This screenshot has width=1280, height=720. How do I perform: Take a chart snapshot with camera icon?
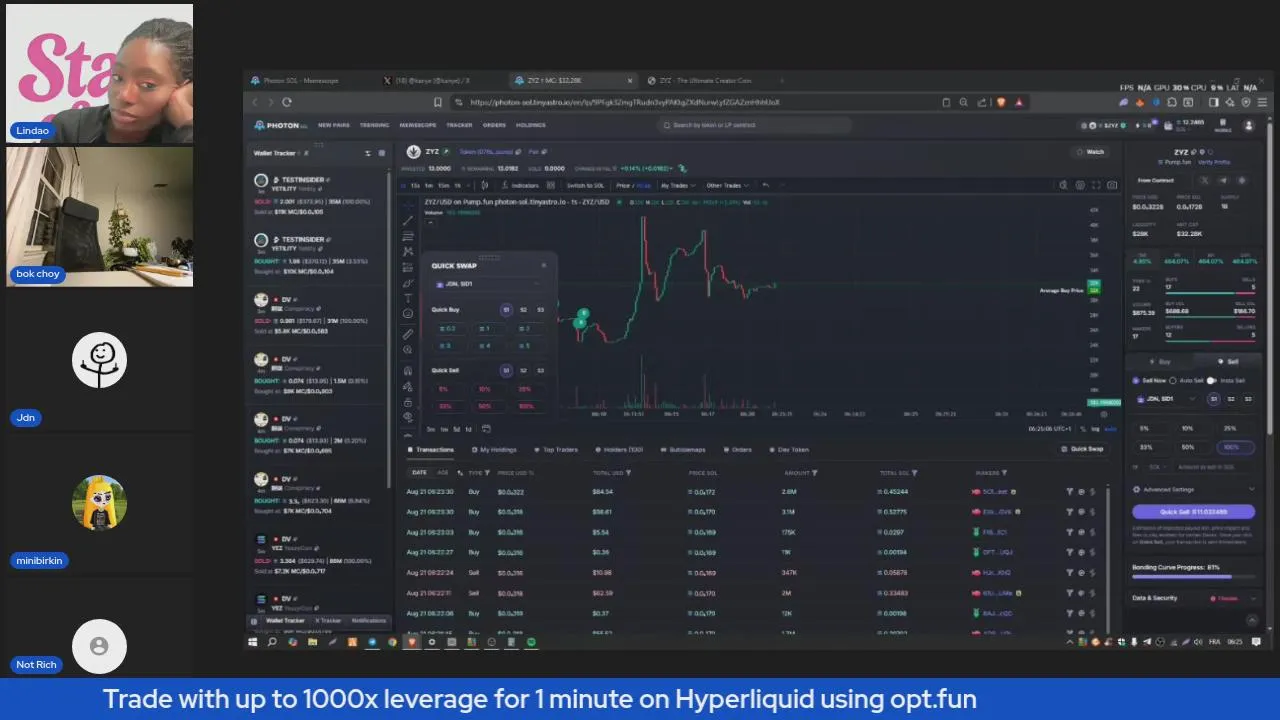(1111, 185)
